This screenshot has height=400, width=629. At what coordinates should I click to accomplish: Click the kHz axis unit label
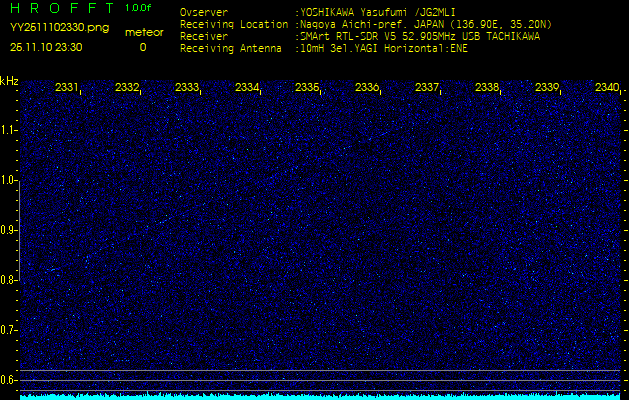coord(9,81)
